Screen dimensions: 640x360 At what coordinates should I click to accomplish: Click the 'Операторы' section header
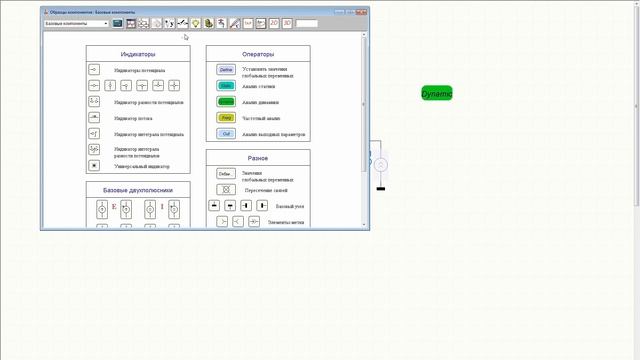click(258, 54)
